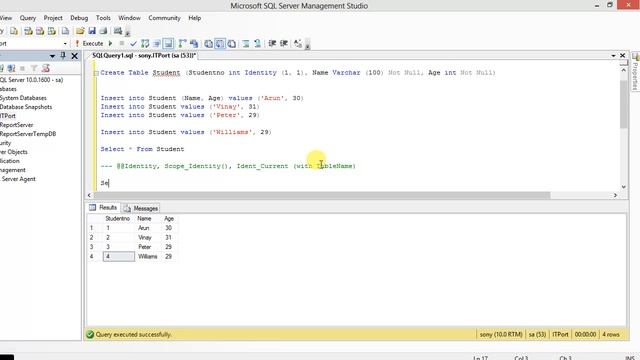Open the Tools menu
This screenshot has width=640, height=360.
point(103,18)
